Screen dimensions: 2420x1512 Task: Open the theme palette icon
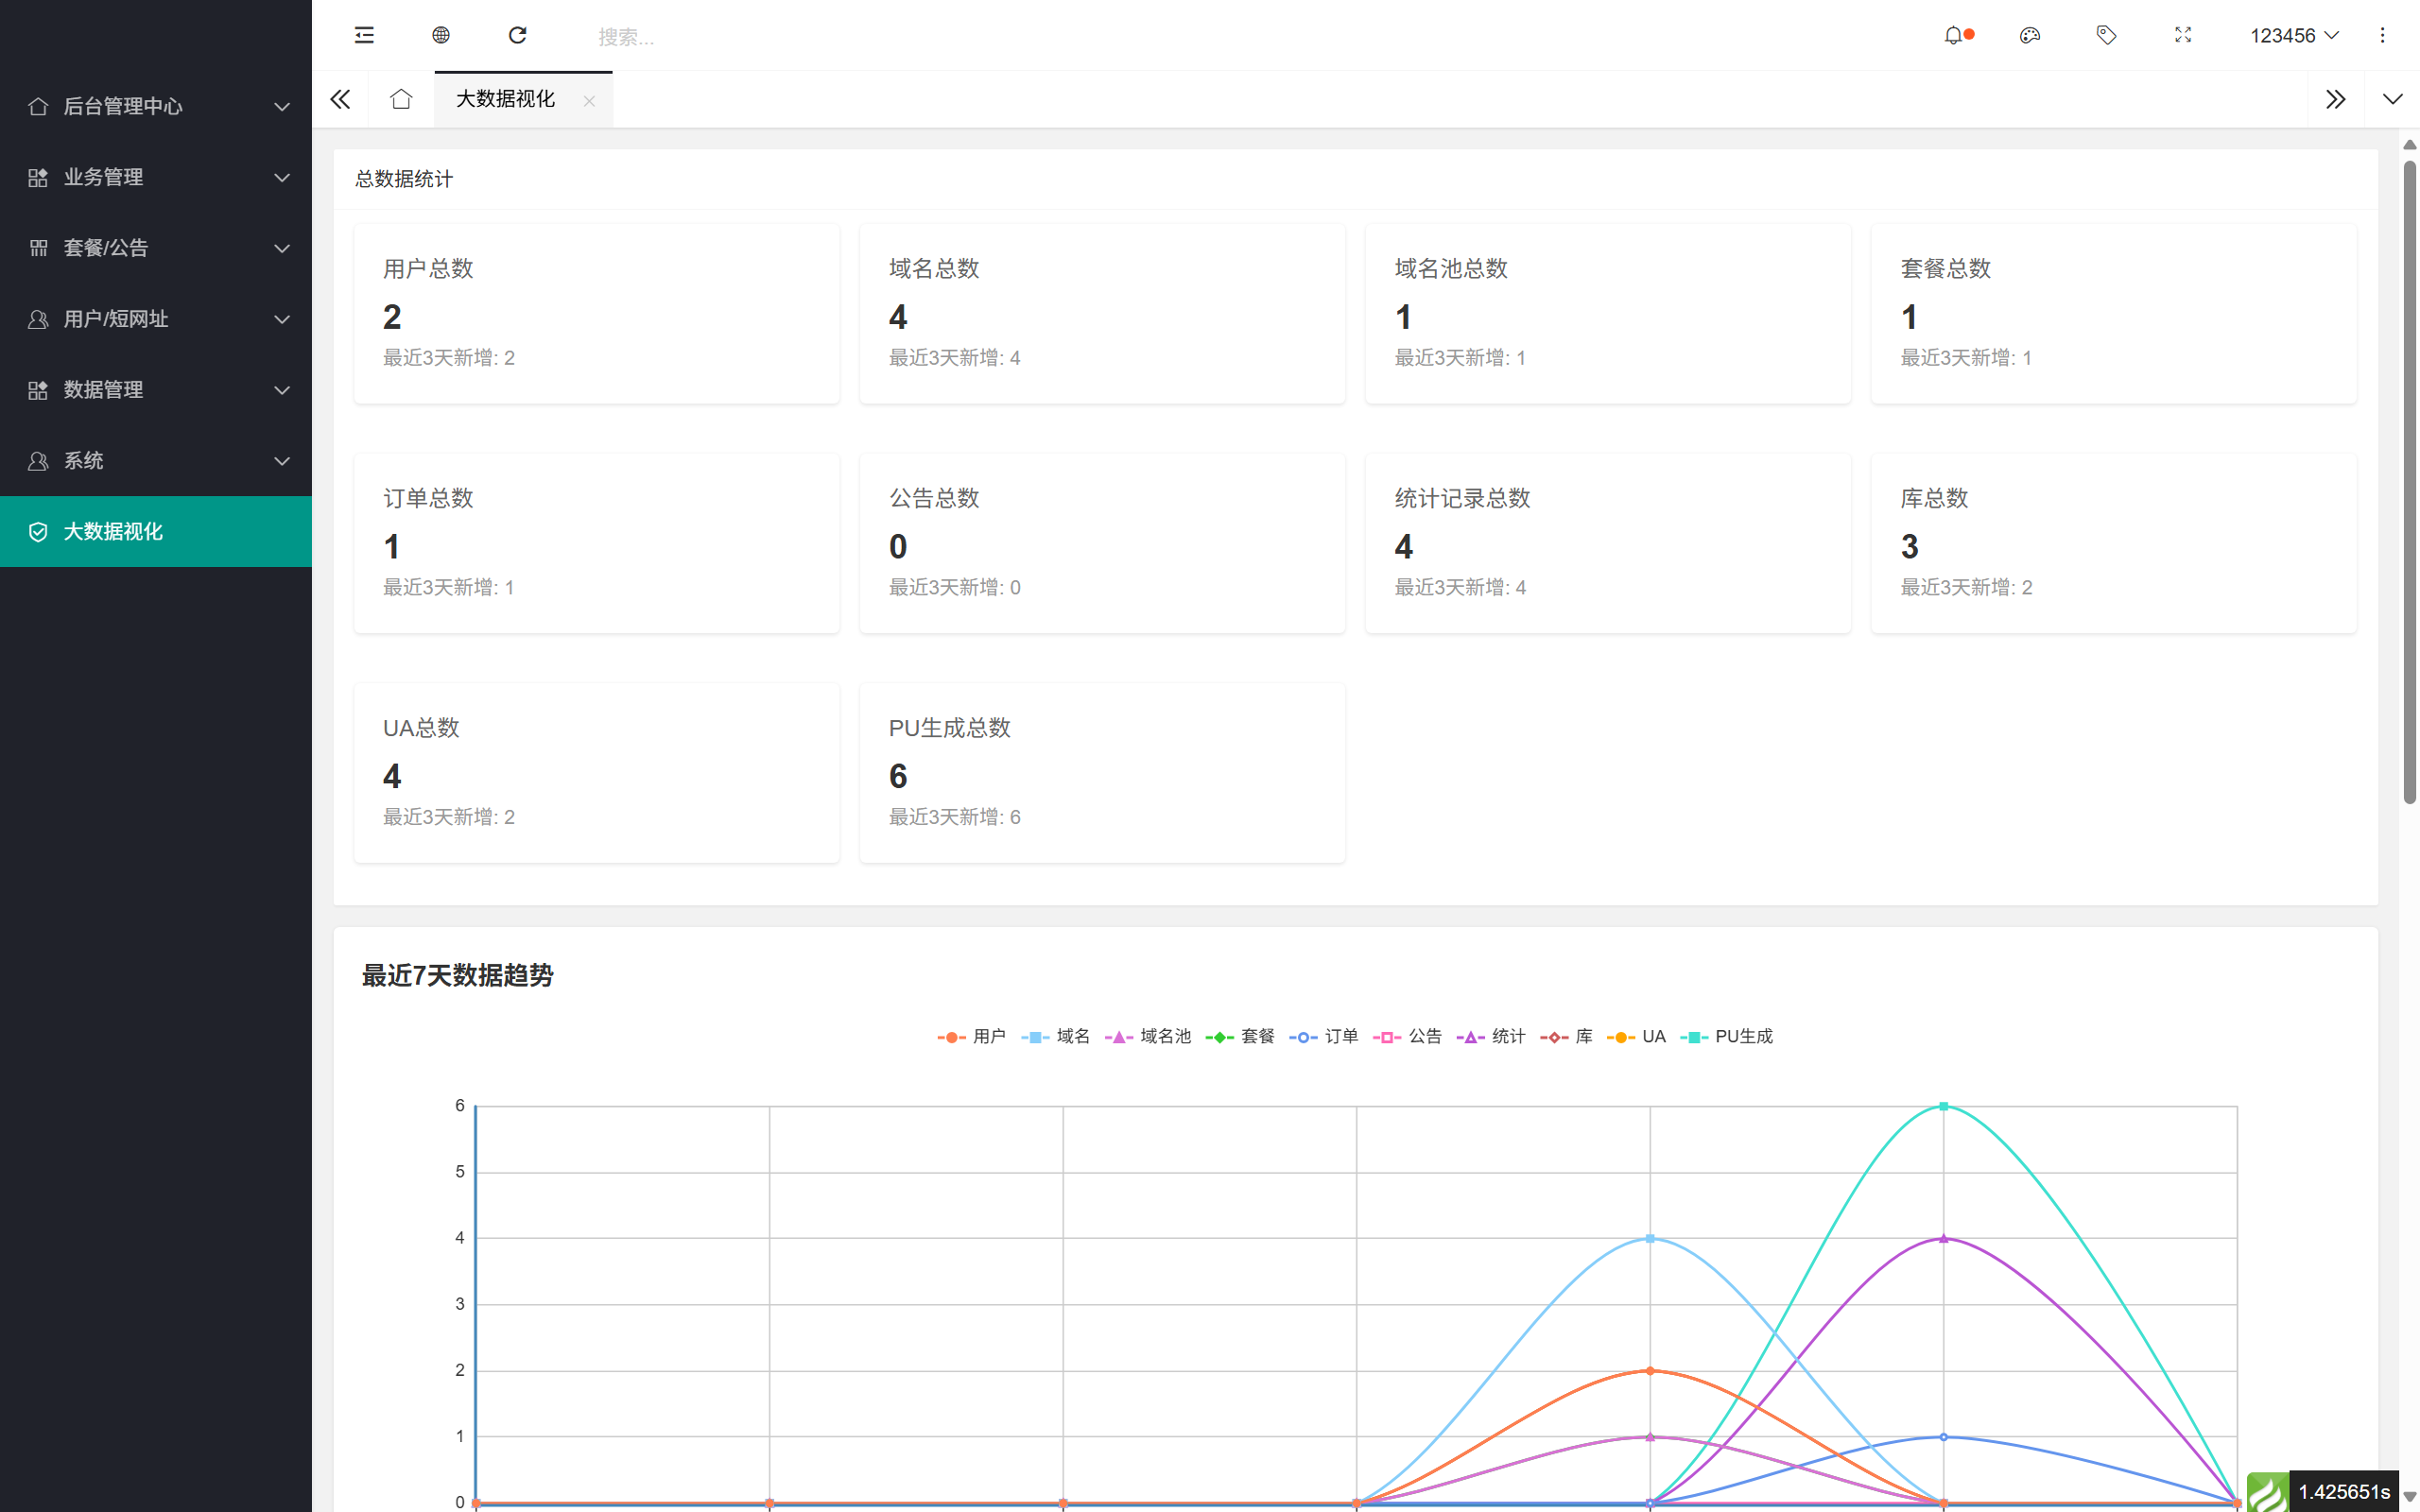pos(2030,35)
